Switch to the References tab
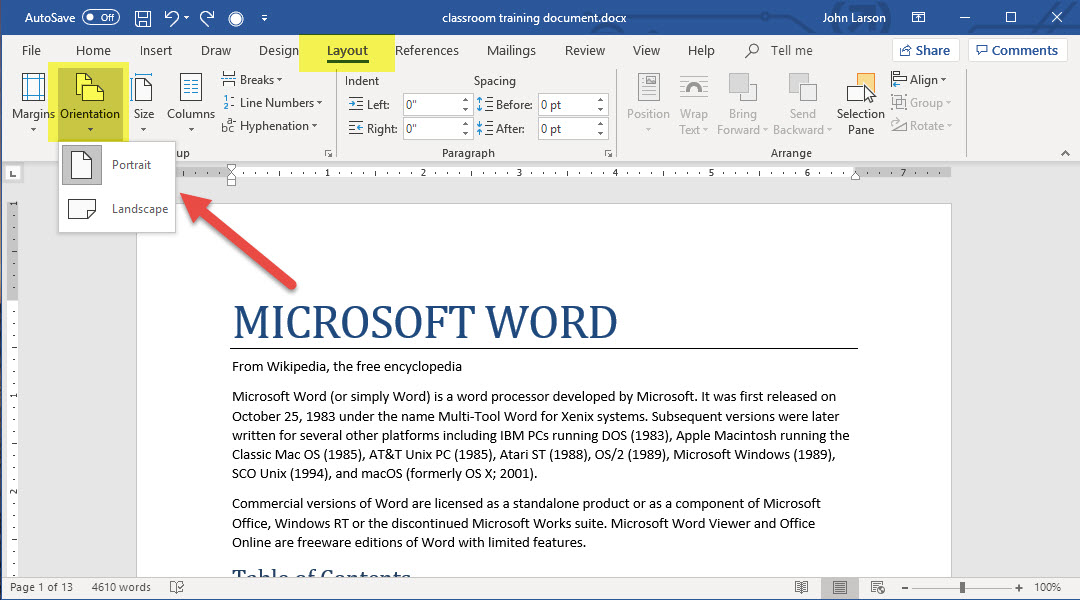 (x=427, y=51)
